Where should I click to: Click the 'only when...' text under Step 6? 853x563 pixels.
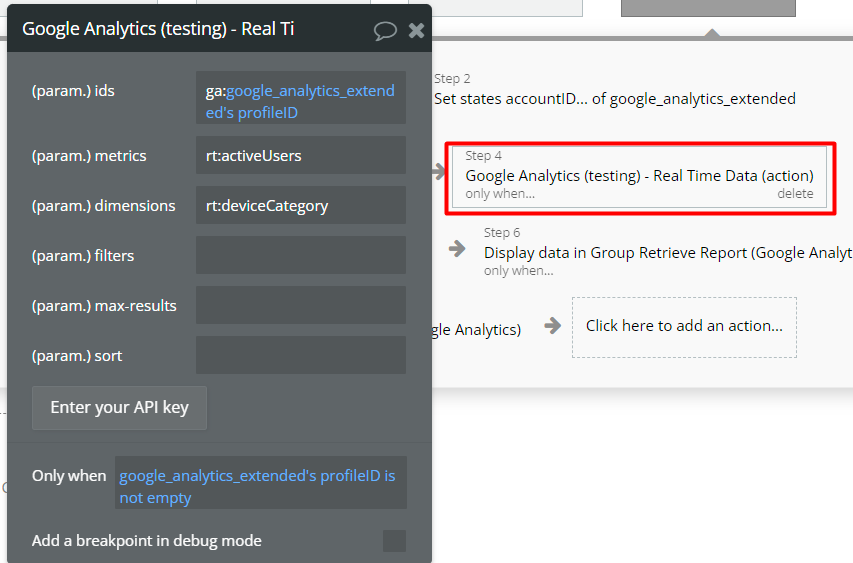(518, 271)
